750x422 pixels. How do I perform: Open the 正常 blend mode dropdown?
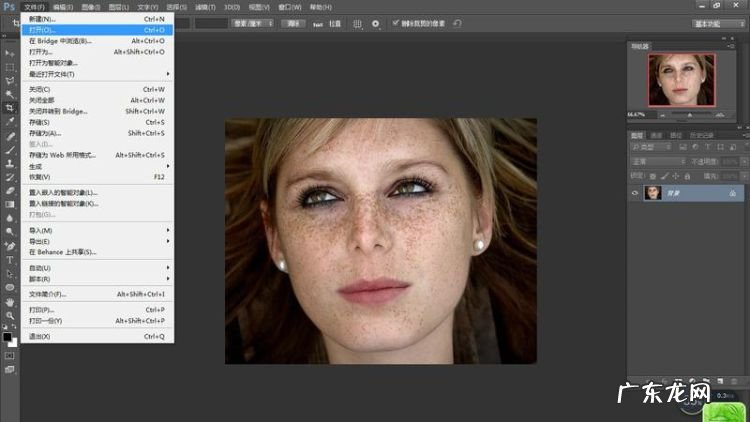[657, 161]
